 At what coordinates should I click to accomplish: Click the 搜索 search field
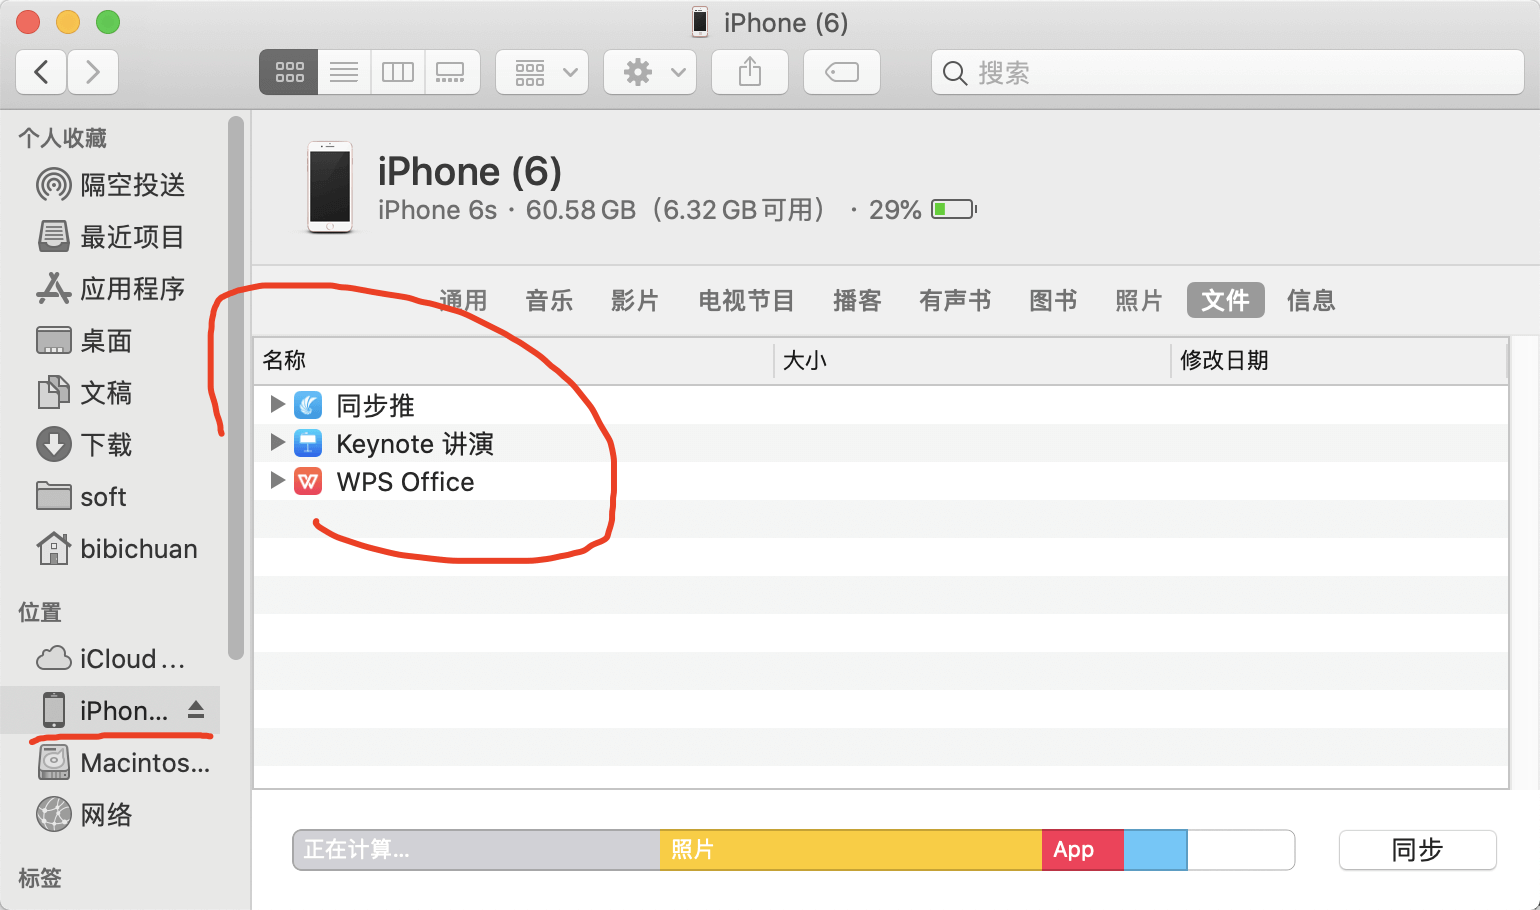click(1228, 73)
